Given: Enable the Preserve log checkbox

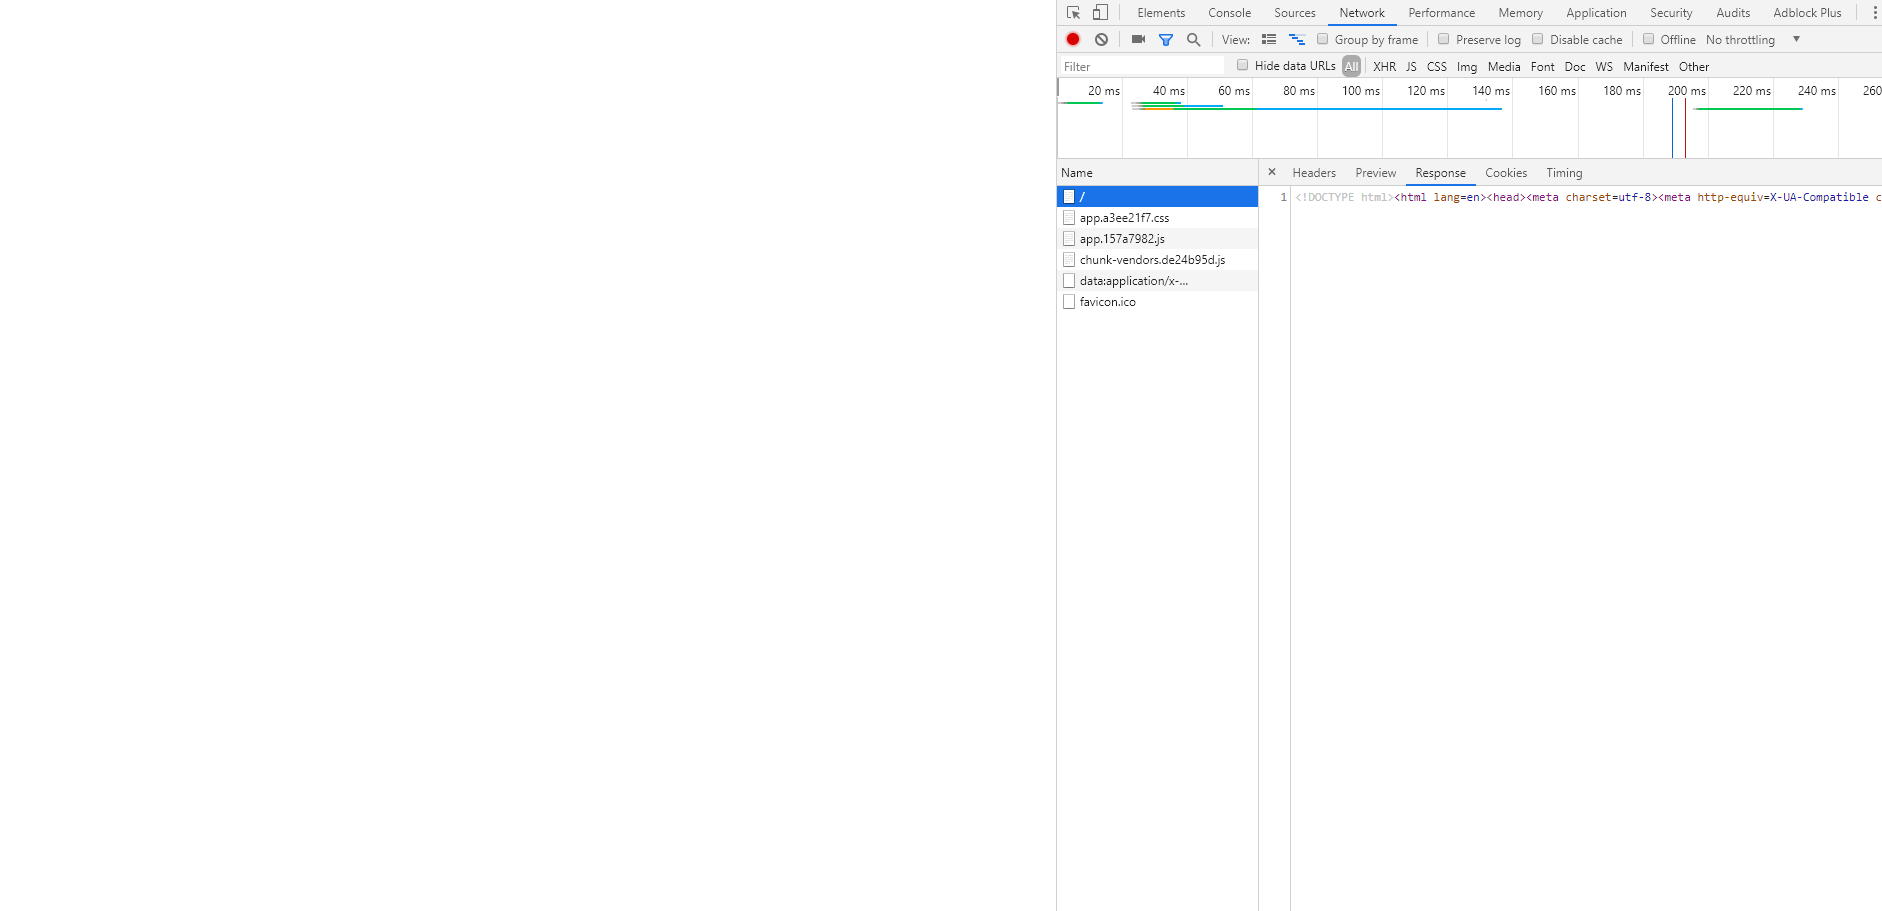Looking at the screenshot, I should point(1443,39).
